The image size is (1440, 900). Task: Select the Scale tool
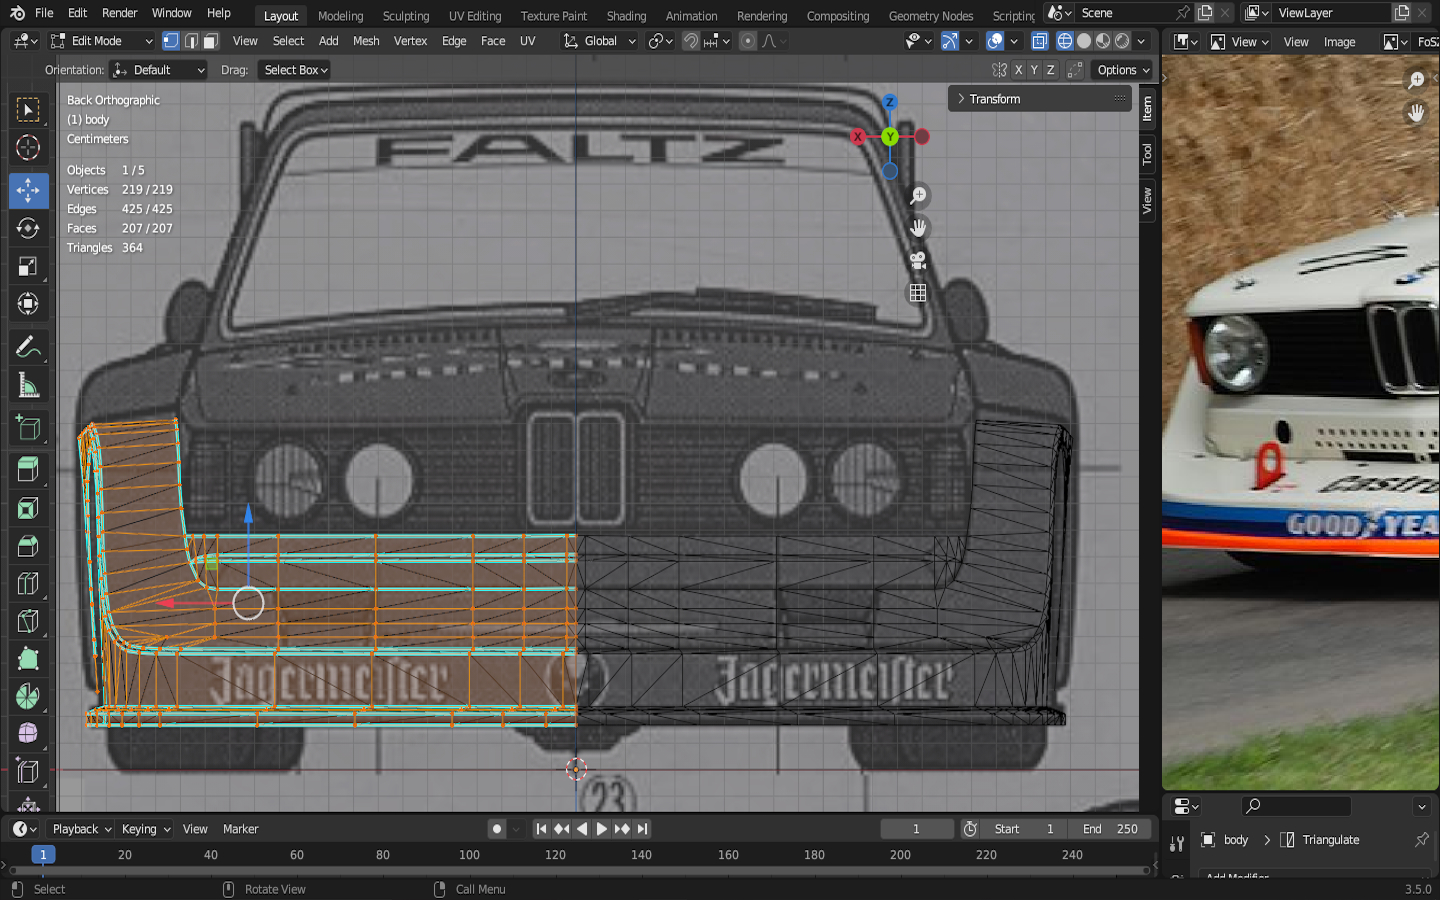point(28,266)
